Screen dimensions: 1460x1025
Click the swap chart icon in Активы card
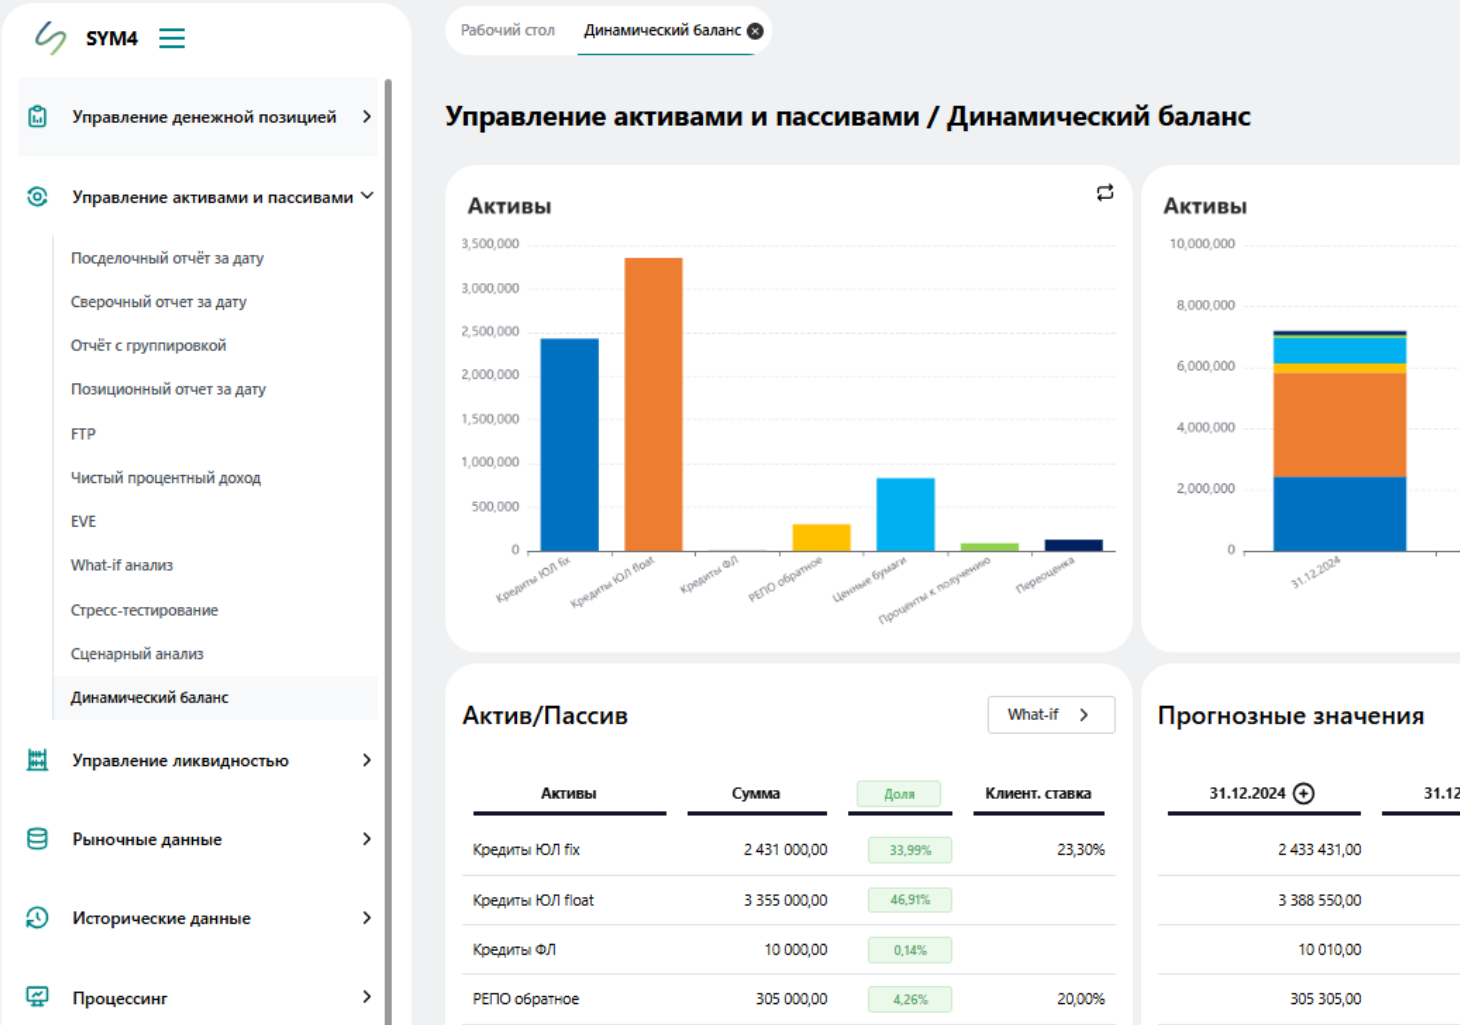1105,193
